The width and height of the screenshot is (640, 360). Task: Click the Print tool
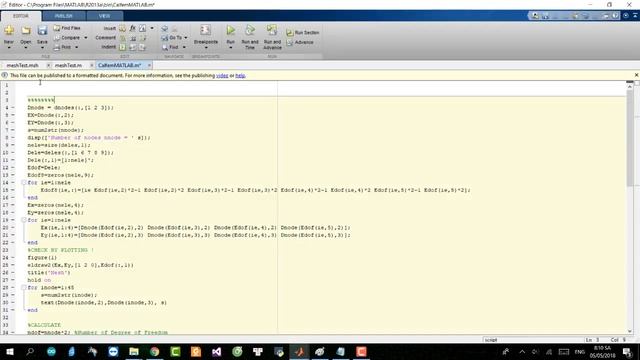(x=63, y=47)
